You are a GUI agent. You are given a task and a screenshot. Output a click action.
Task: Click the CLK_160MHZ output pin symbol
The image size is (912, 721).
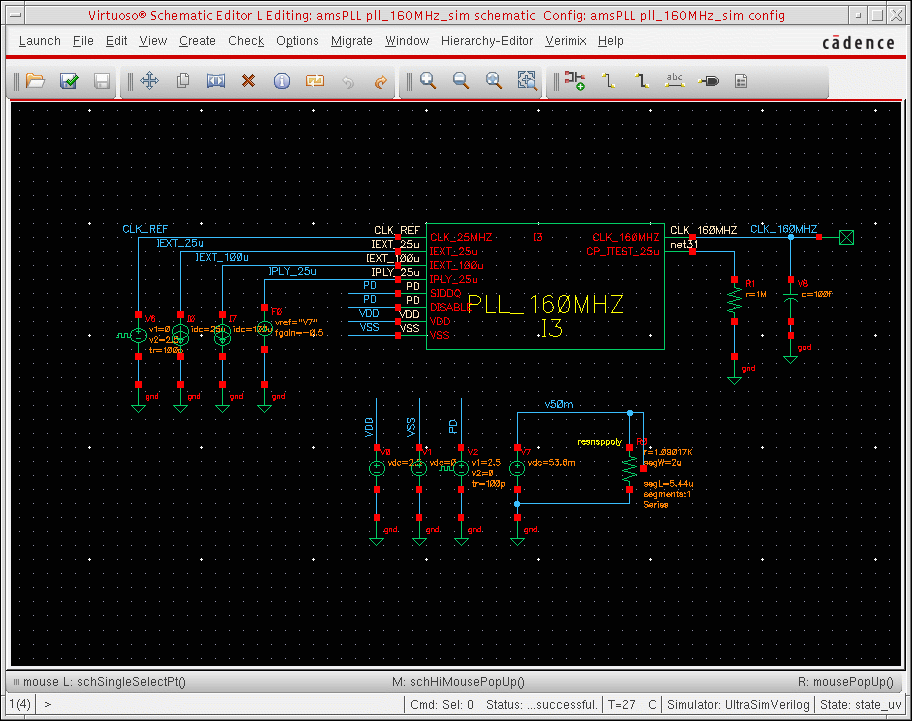pyautogui.click(x=847, y=237)
